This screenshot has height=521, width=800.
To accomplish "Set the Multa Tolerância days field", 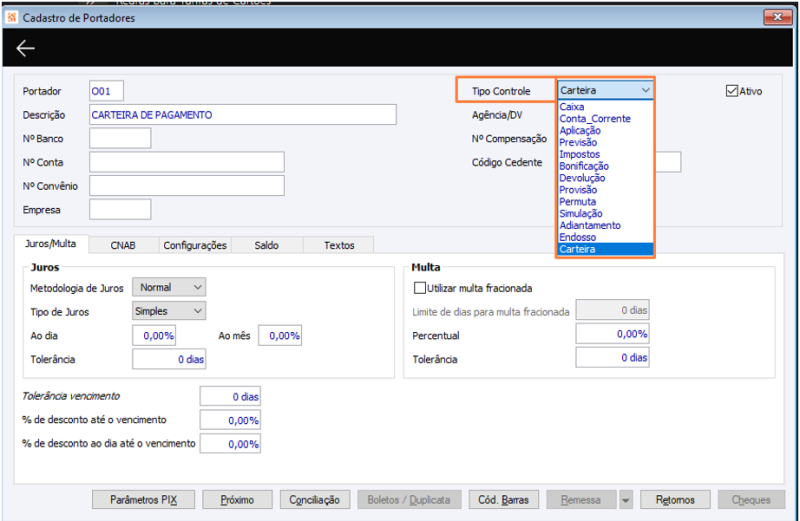I will 612,357.
